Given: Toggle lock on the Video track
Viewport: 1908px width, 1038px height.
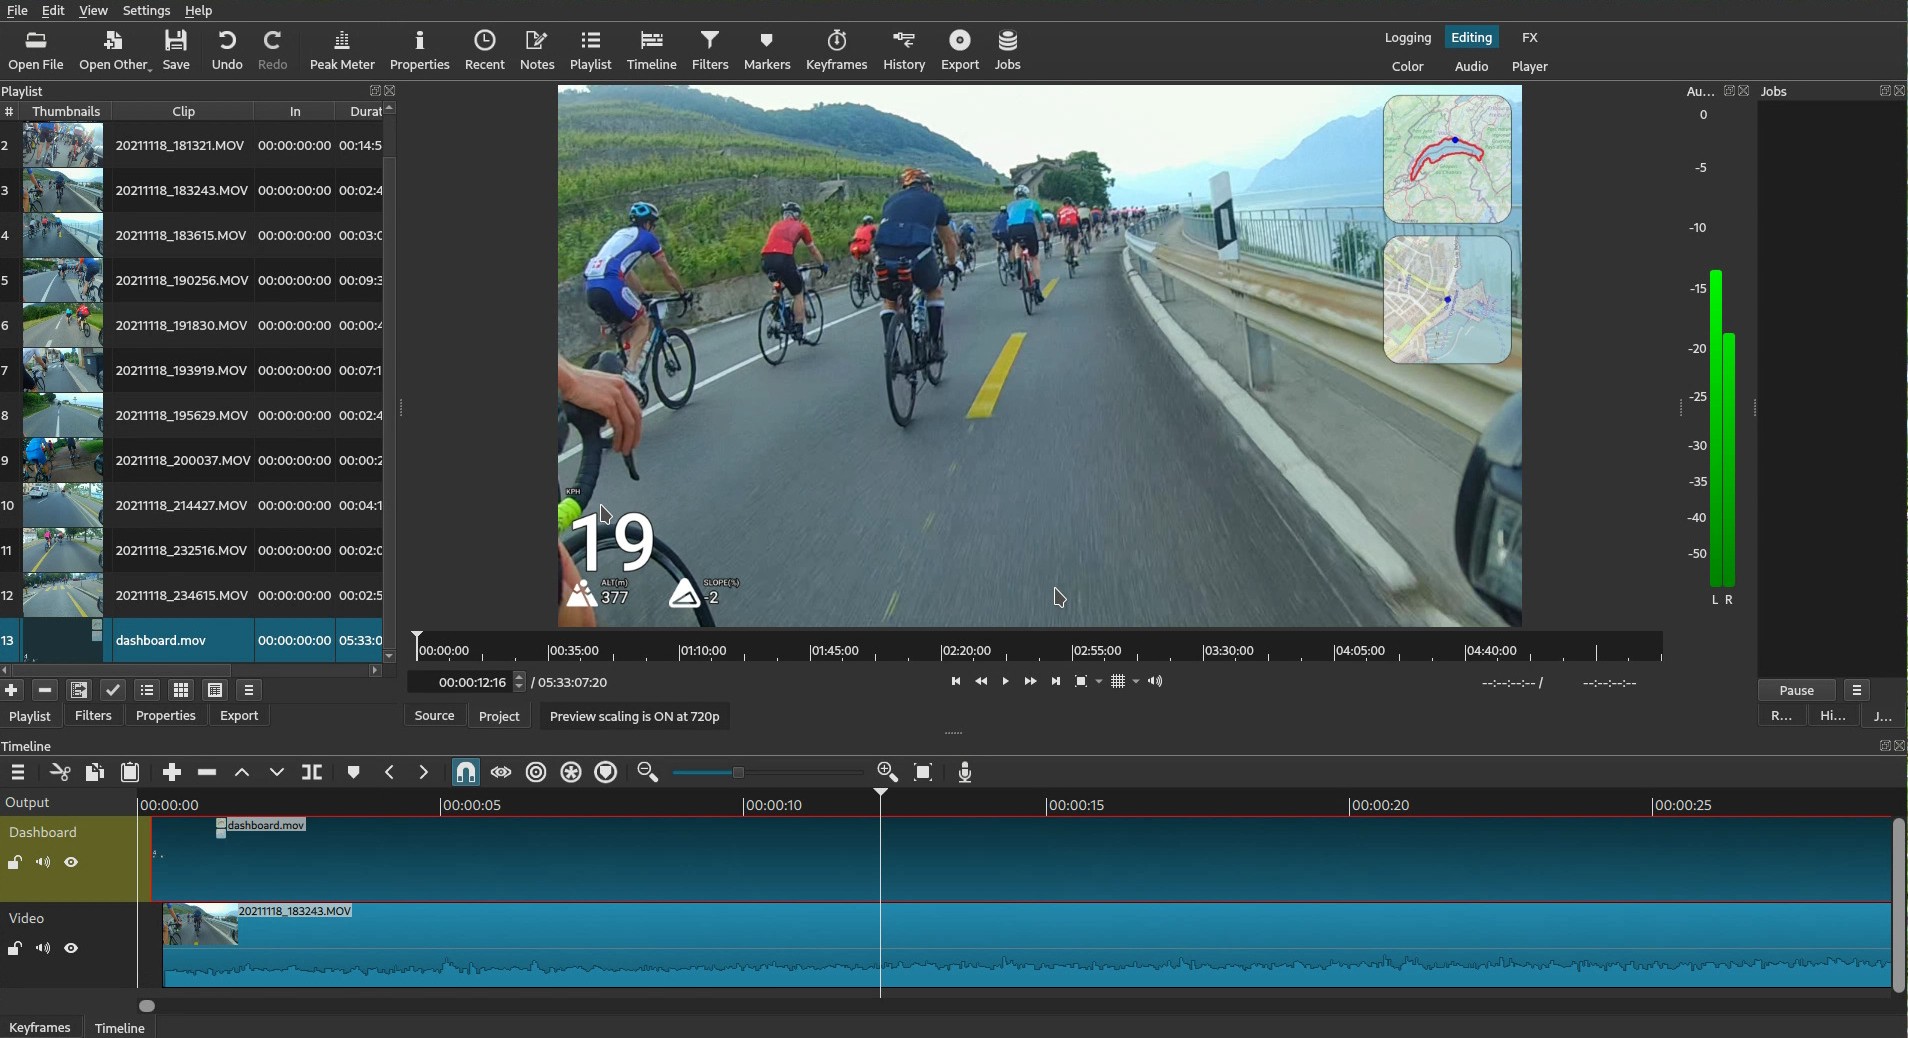Looking at the screenshot, I should (x=15, y=949).
